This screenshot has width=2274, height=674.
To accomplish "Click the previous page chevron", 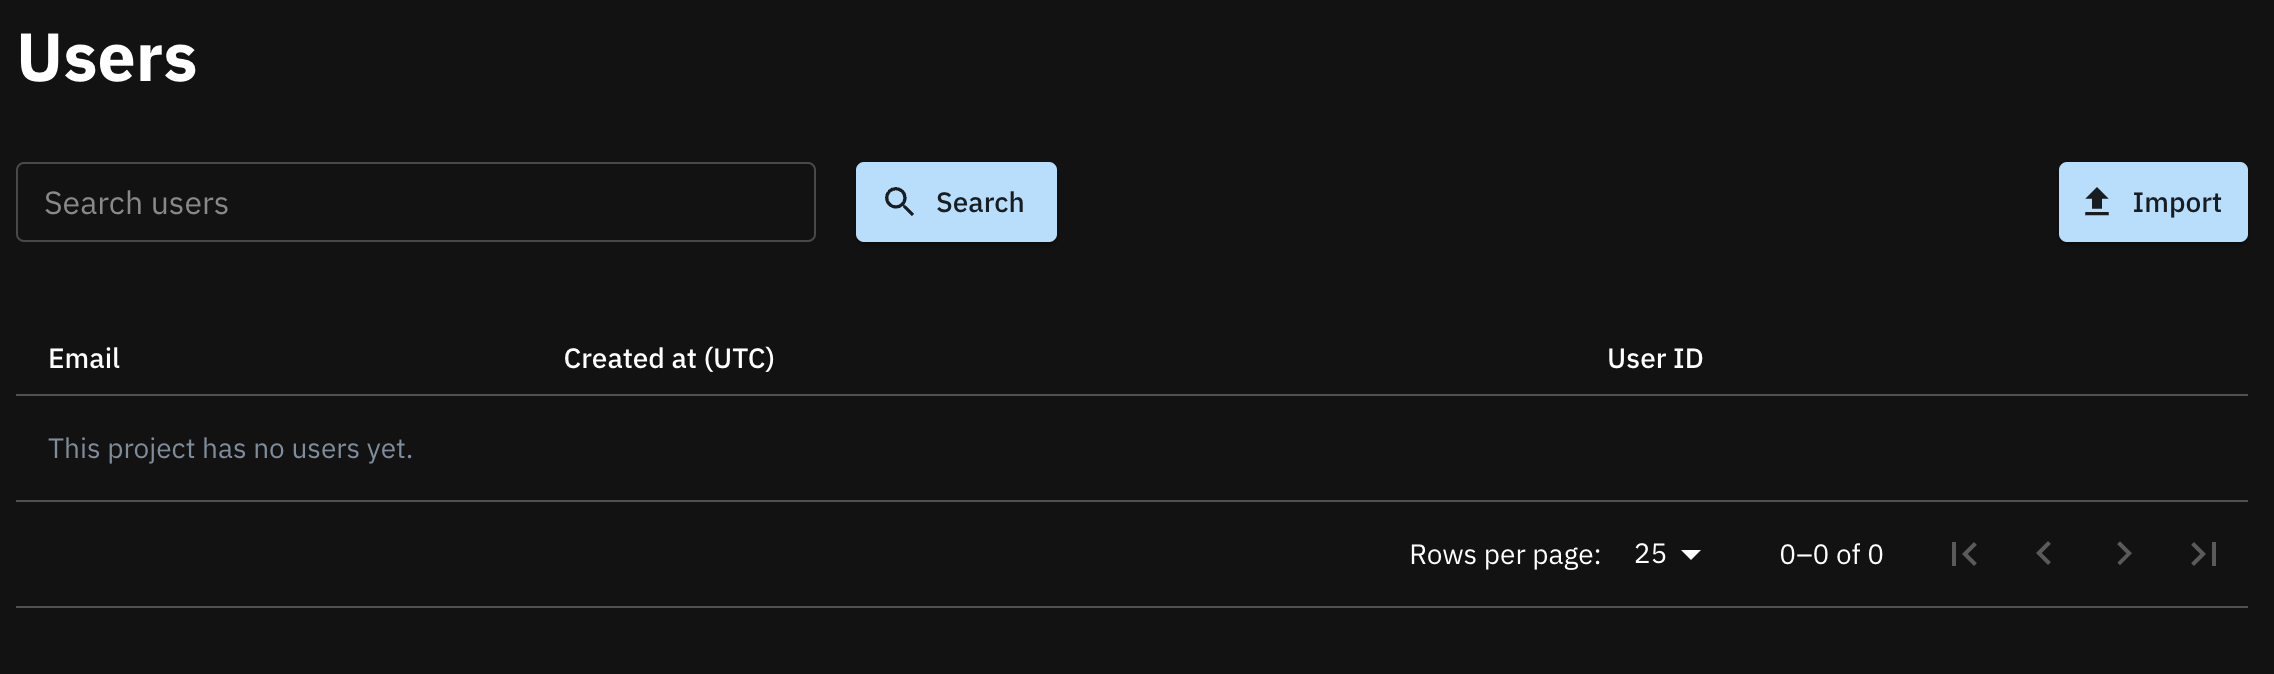I will click(2044, 554).
